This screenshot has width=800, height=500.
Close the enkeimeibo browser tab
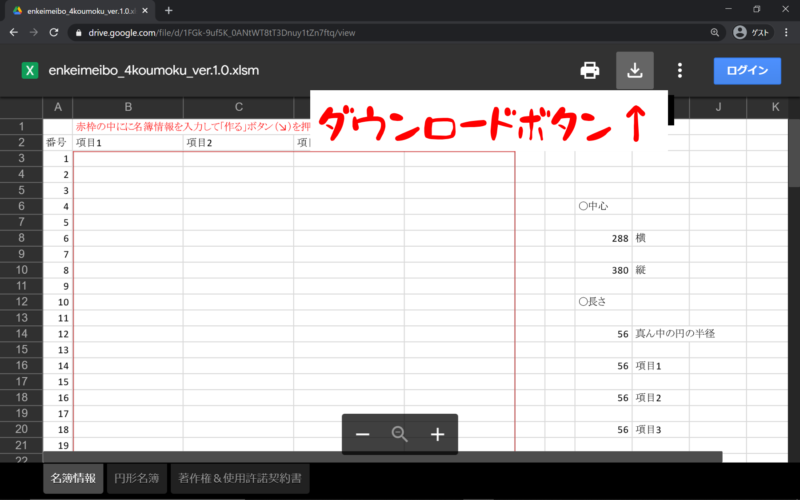146,10
